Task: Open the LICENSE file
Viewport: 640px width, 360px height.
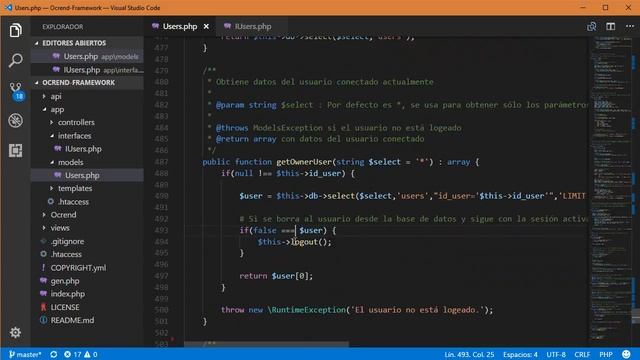Action: pyautogui.click(x=87, y=307)
